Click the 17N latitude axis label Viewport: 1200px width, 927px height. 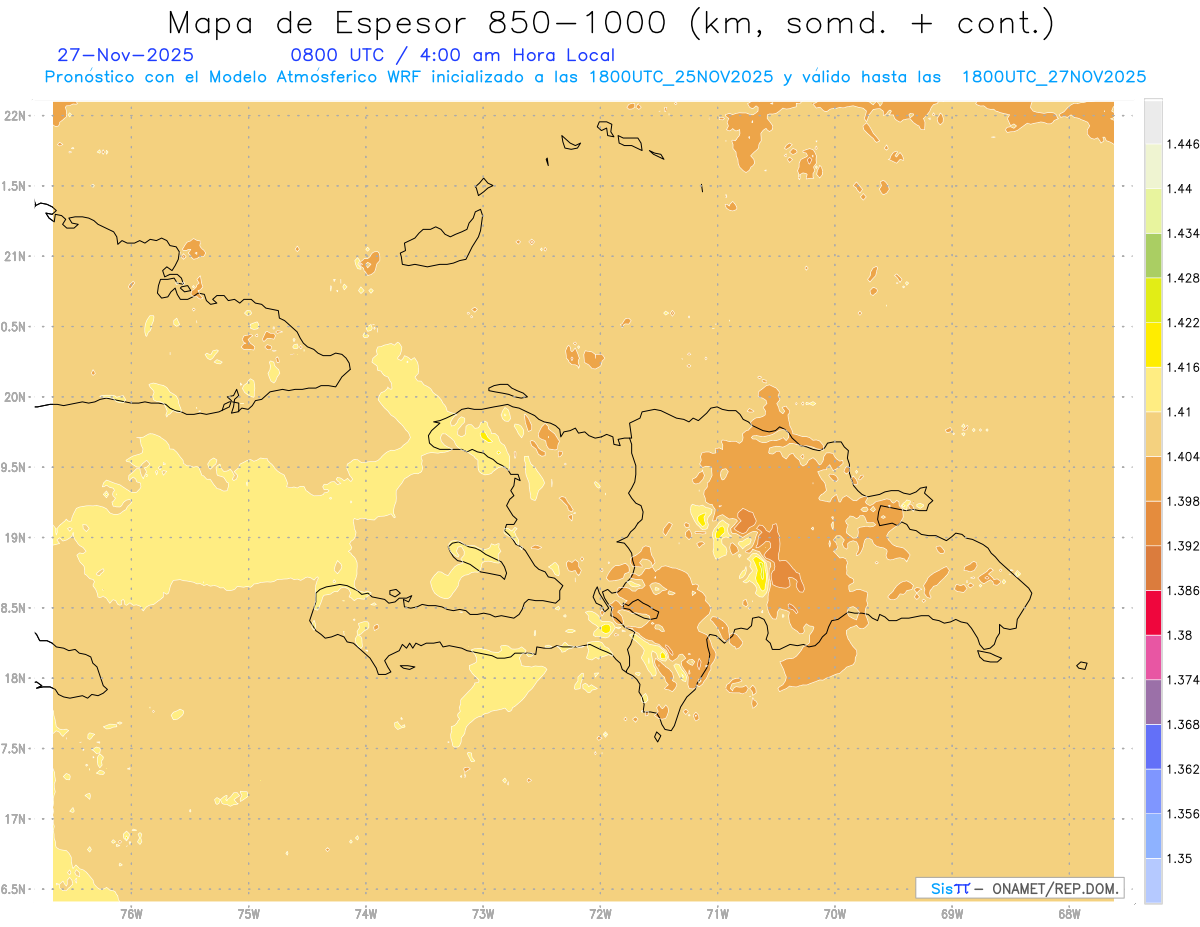tap(14, 819)
